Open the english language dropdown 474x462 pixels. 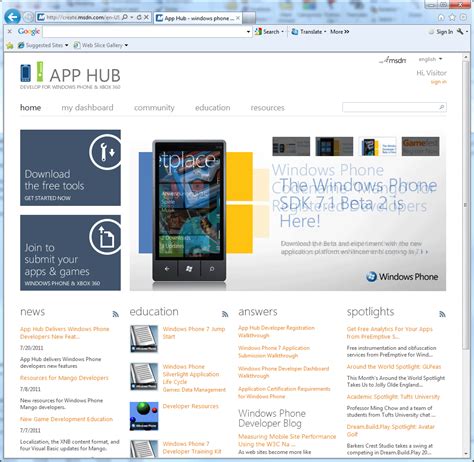pos(430,59)
